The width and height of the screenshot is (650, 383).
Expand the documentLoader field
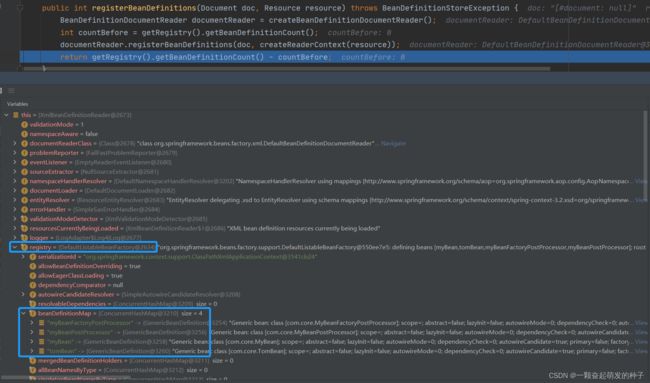point(15,191)
